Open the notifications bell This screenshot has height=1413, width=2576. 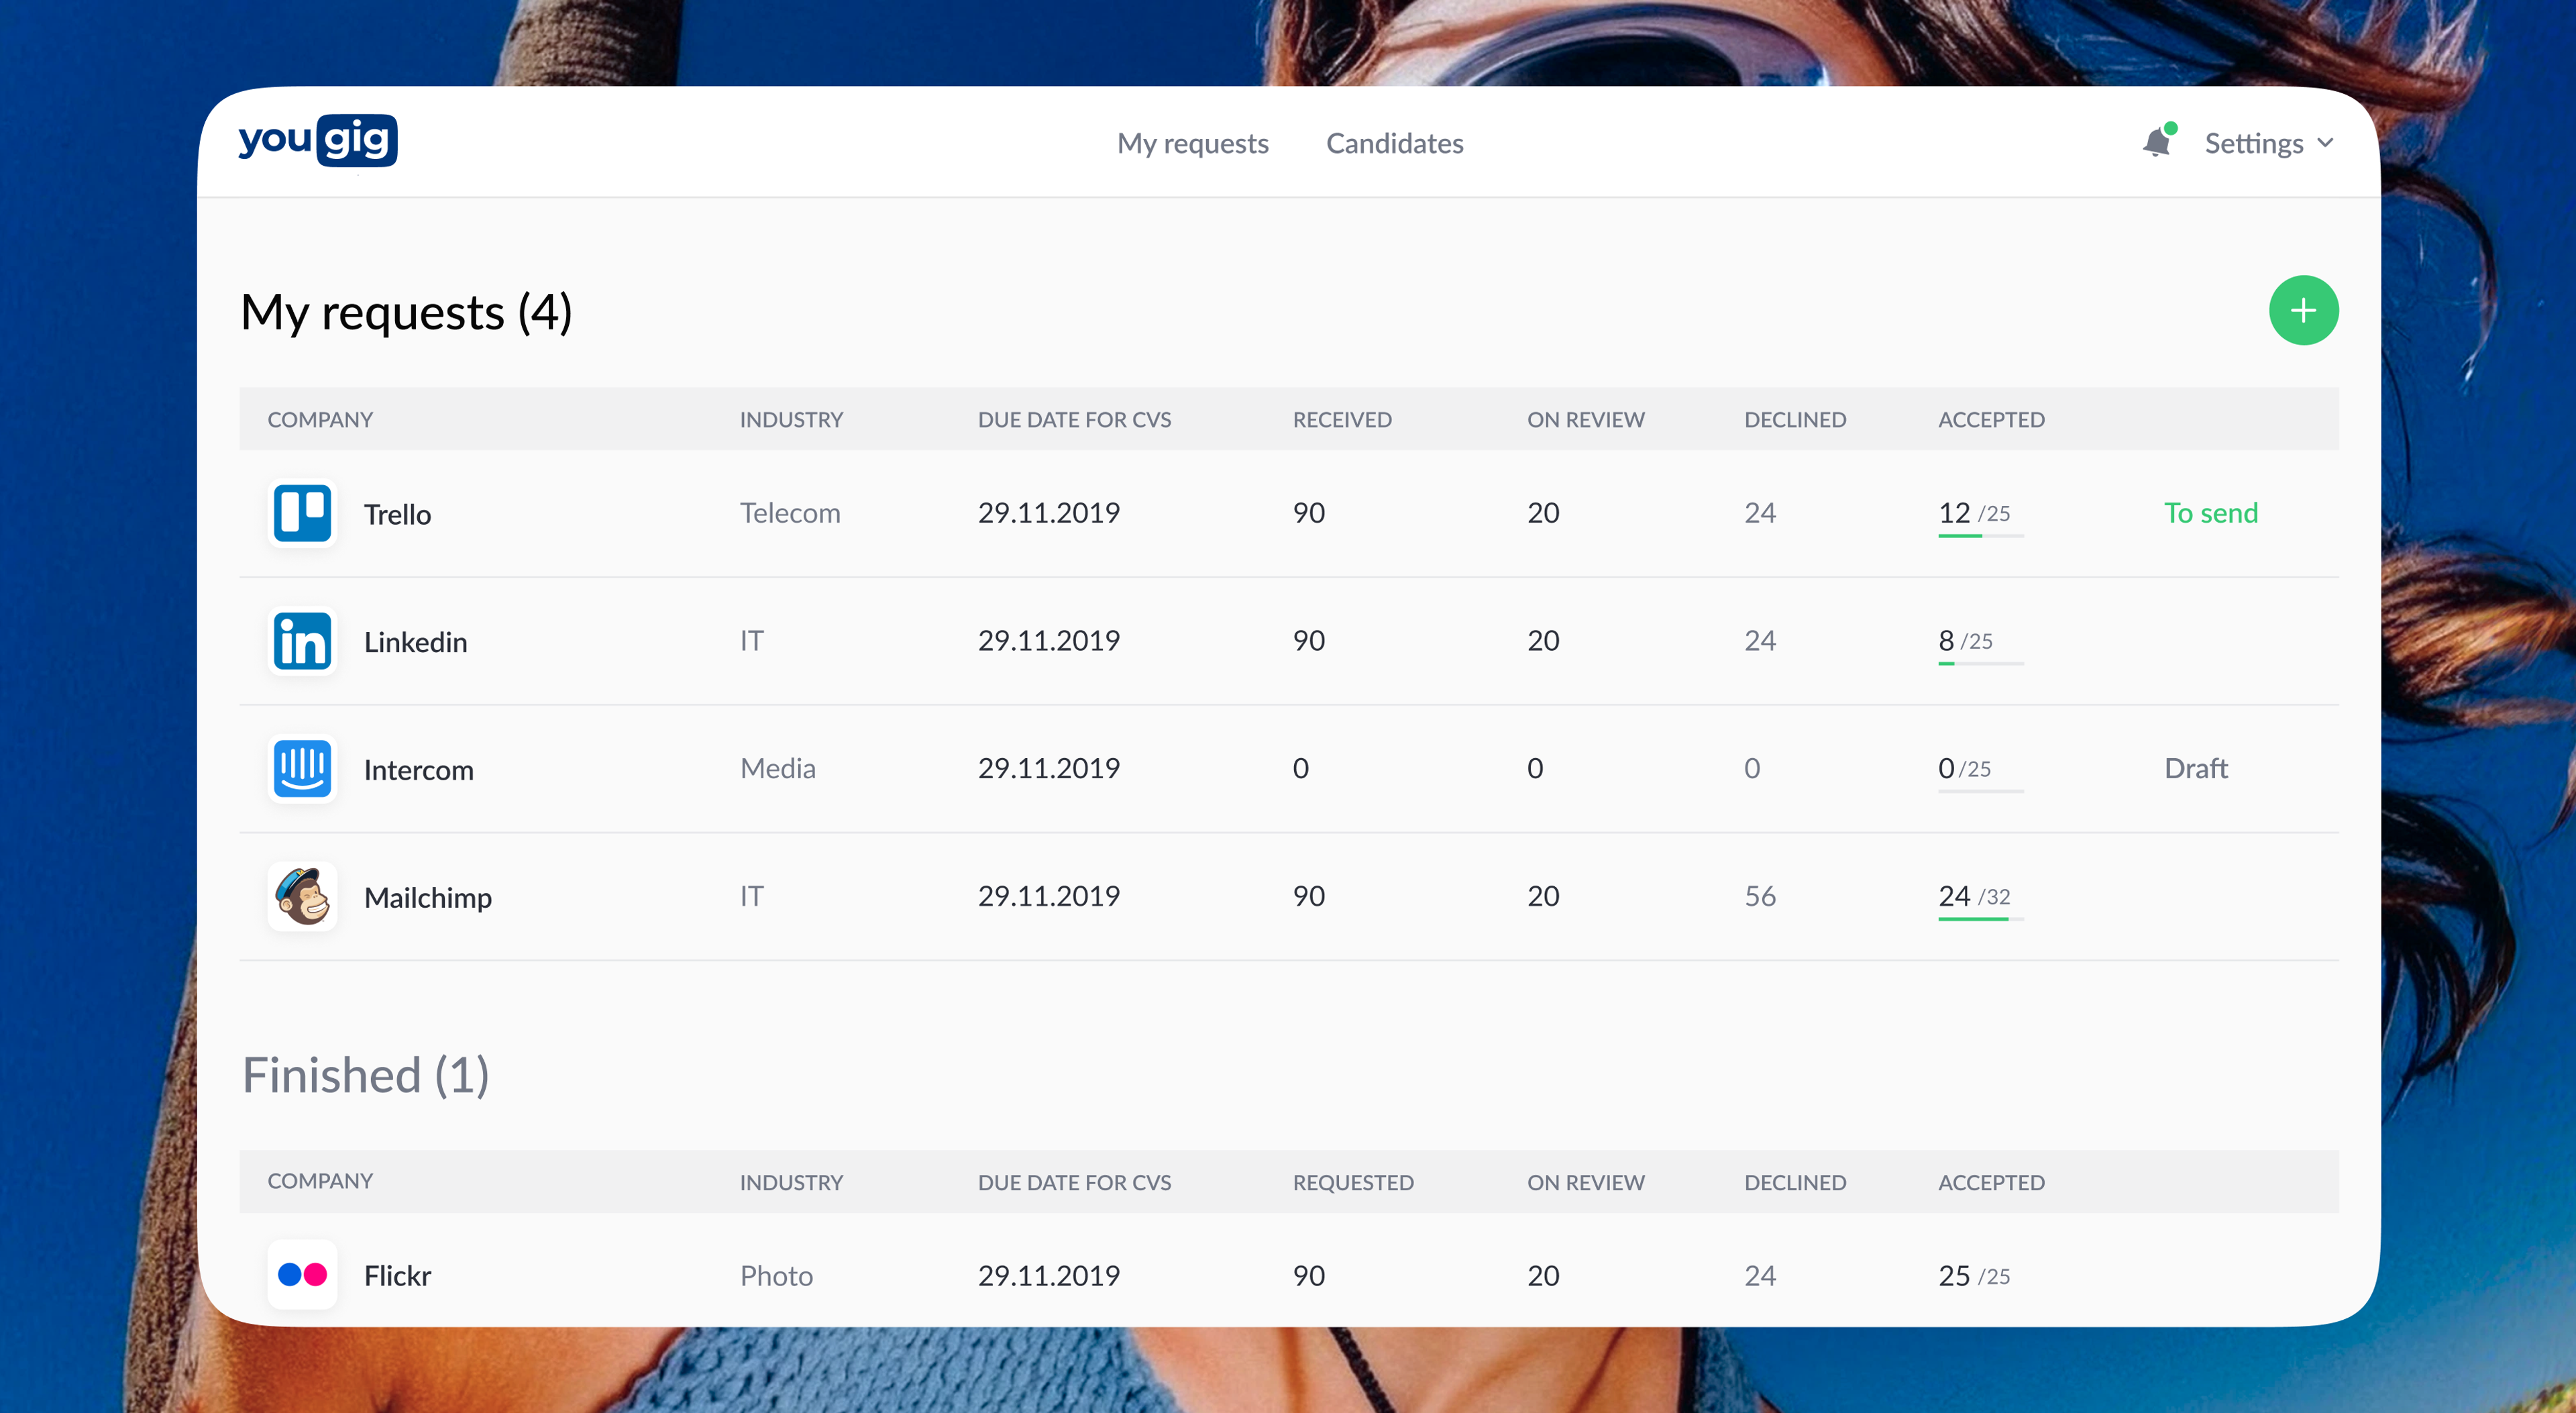[2158, 142]
